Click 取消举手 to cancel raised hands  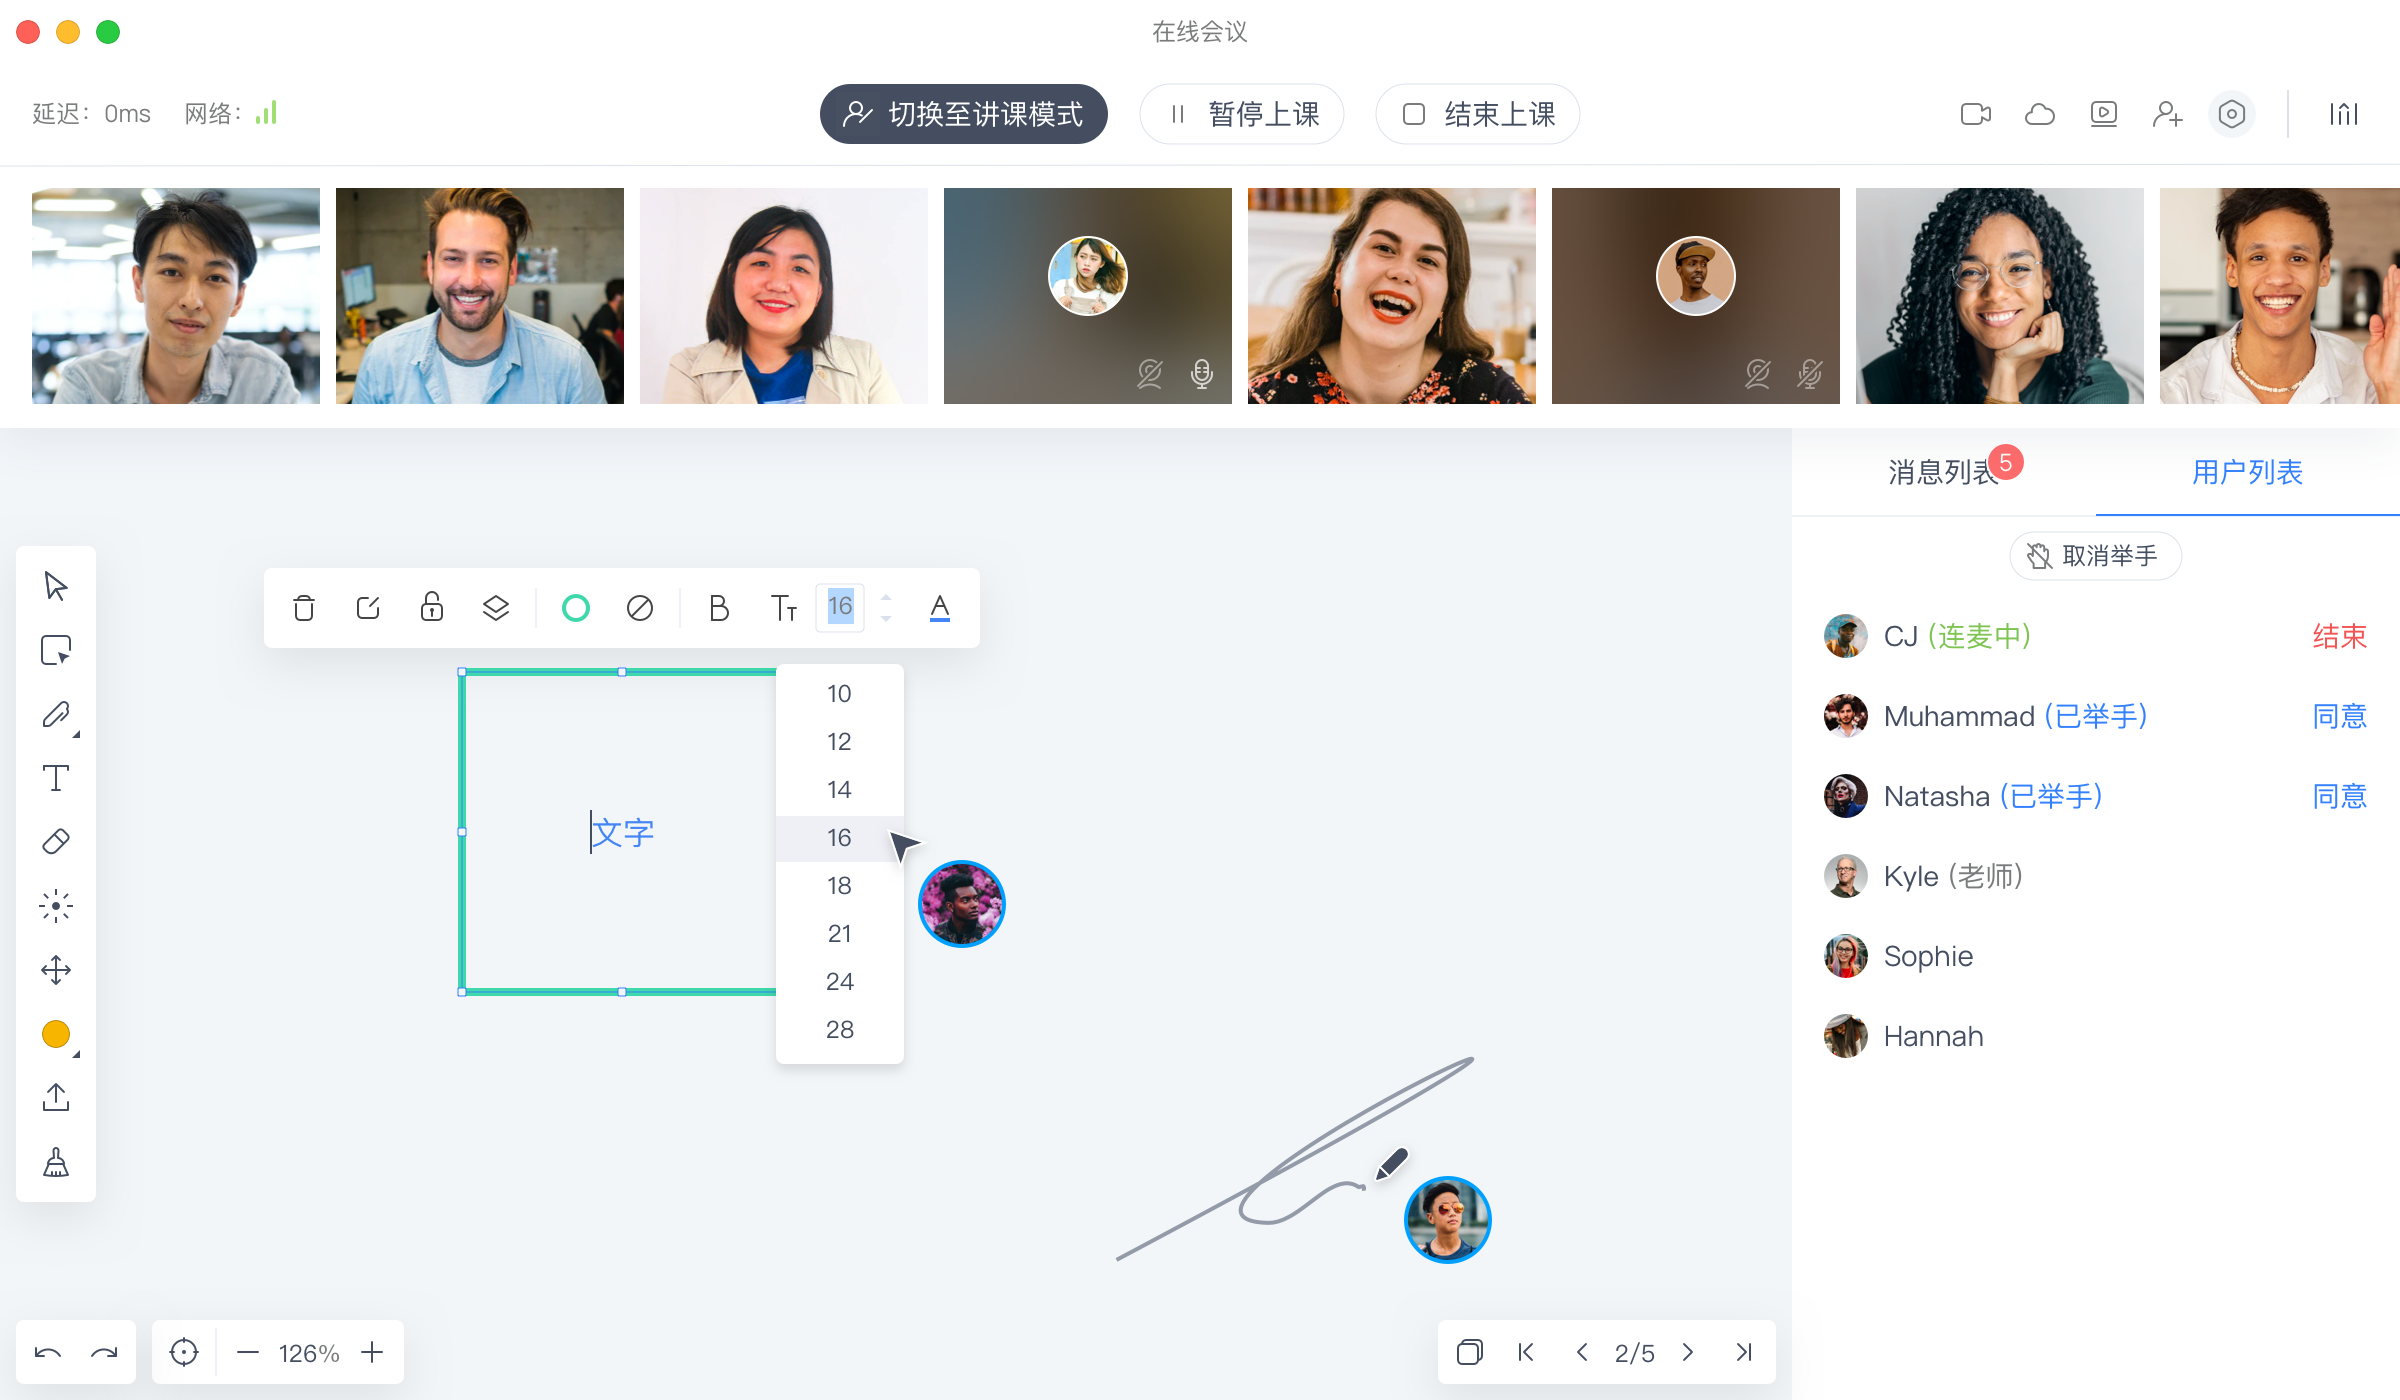tap(2095, 556)
